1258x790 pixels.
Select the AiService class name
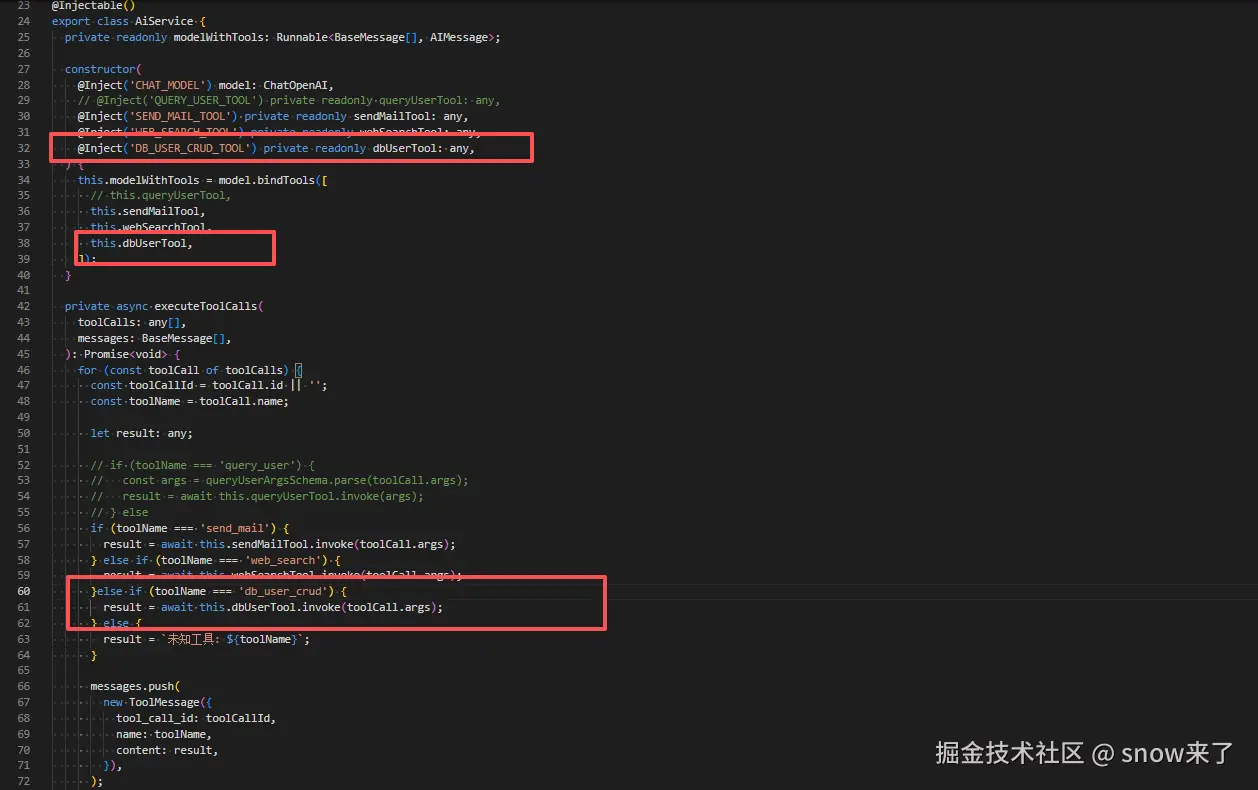(162, 21)
